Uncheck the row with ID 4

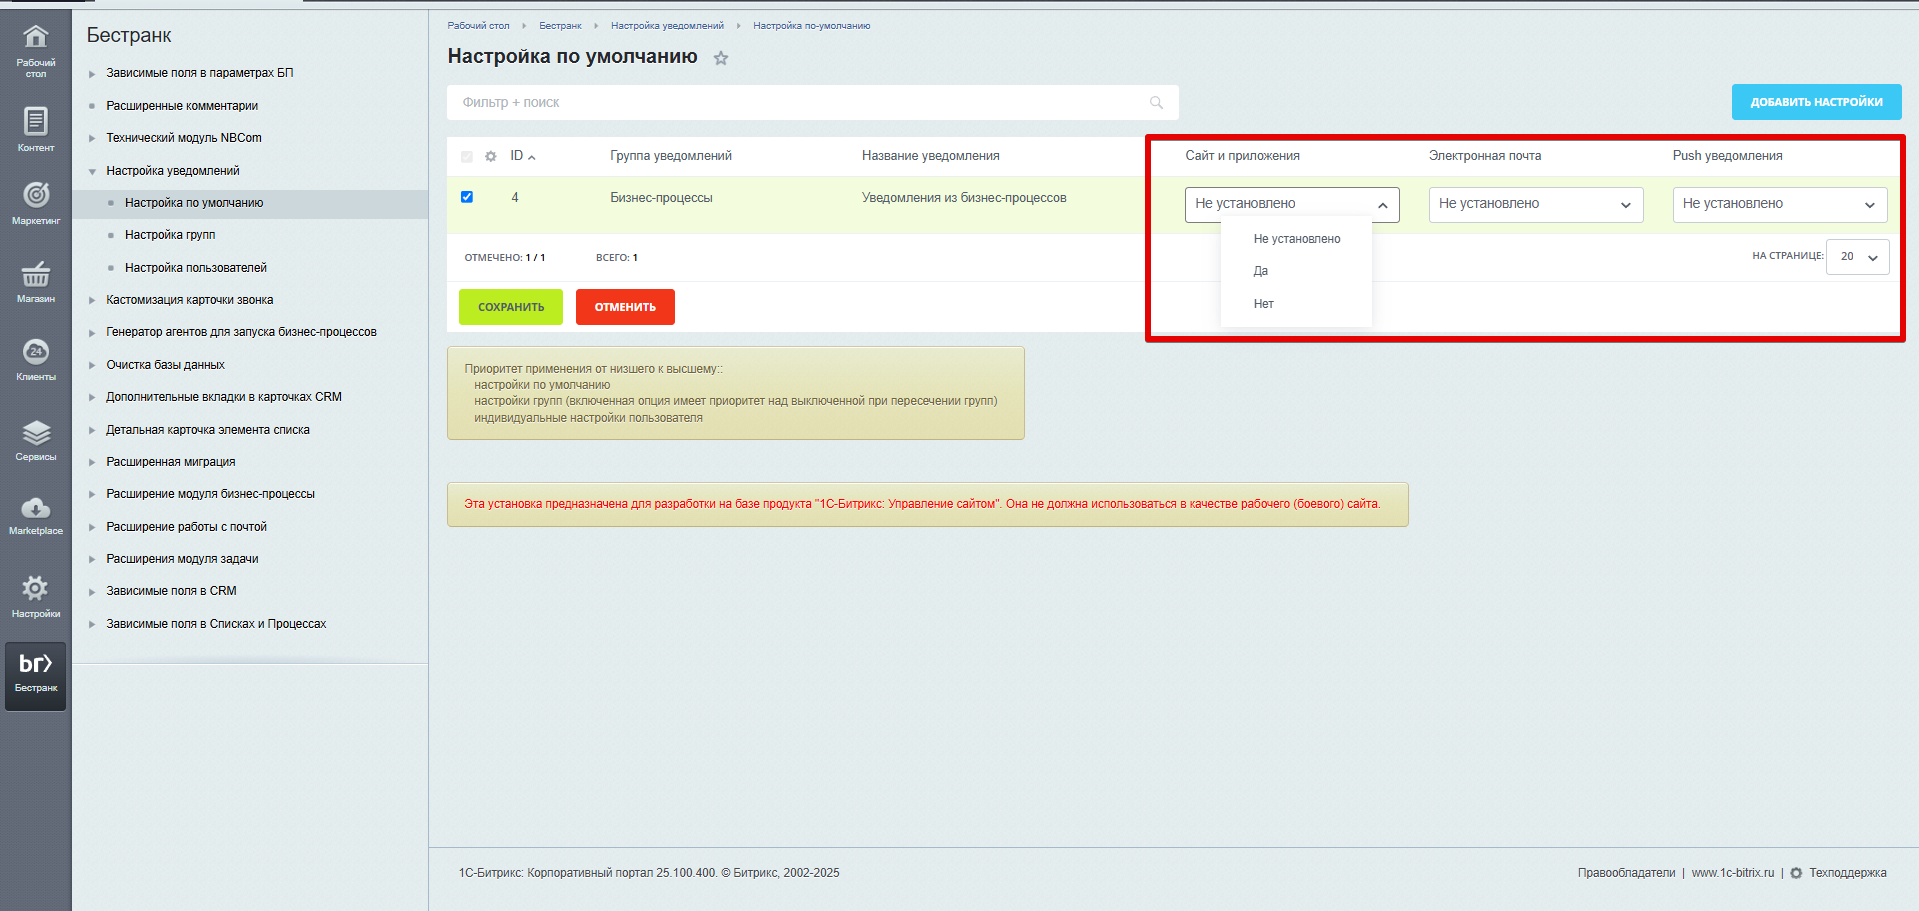coord(467,197)
